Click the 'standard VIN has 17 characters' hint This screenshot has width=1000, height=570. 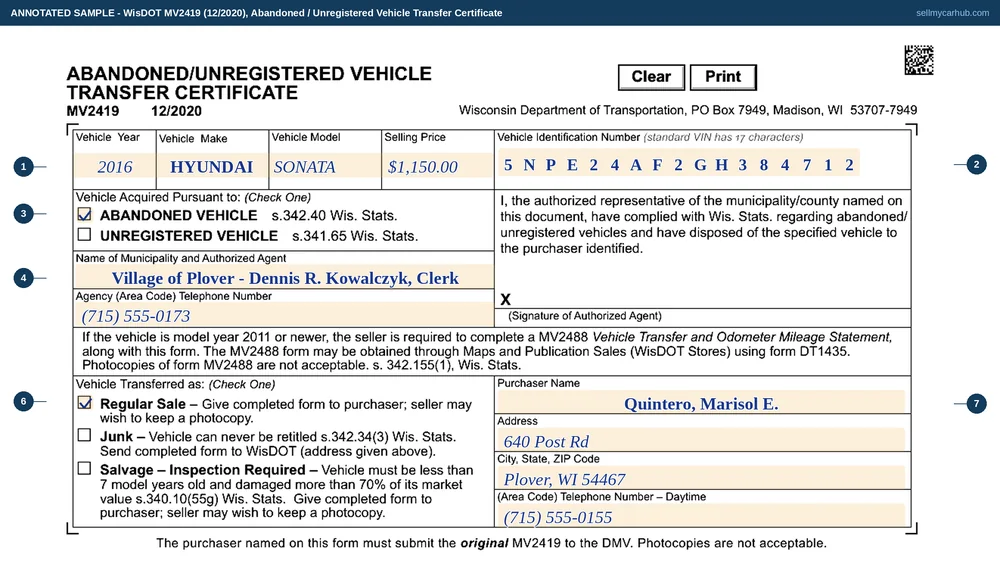(x=723, y=137)
